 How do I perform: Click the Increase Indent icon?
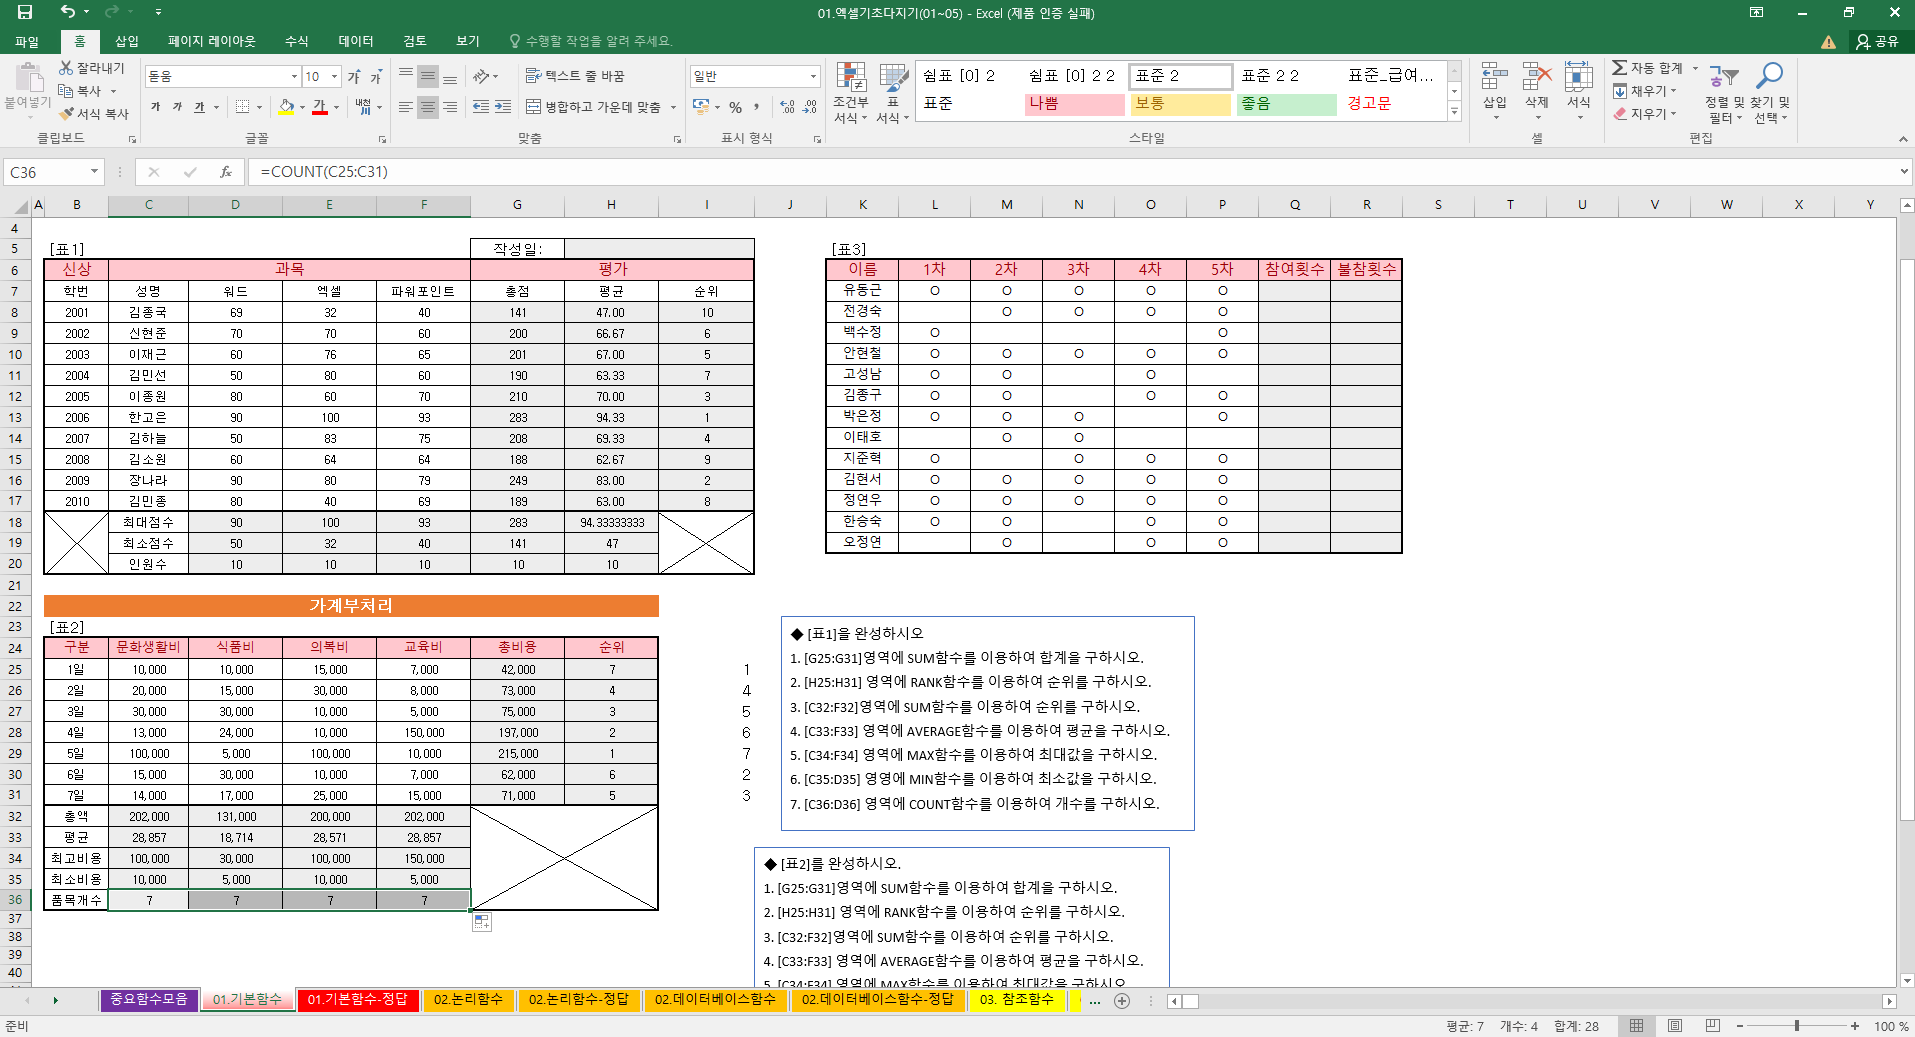503,107
